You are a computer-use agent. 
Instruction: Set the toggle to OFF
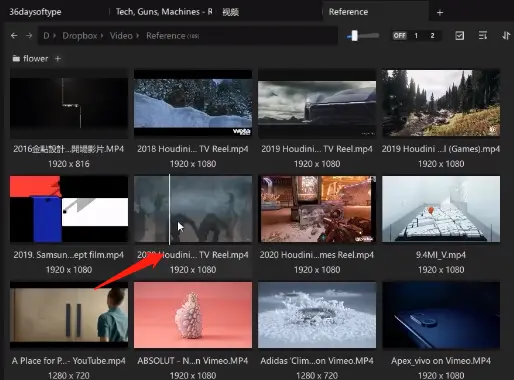[399, 35]
